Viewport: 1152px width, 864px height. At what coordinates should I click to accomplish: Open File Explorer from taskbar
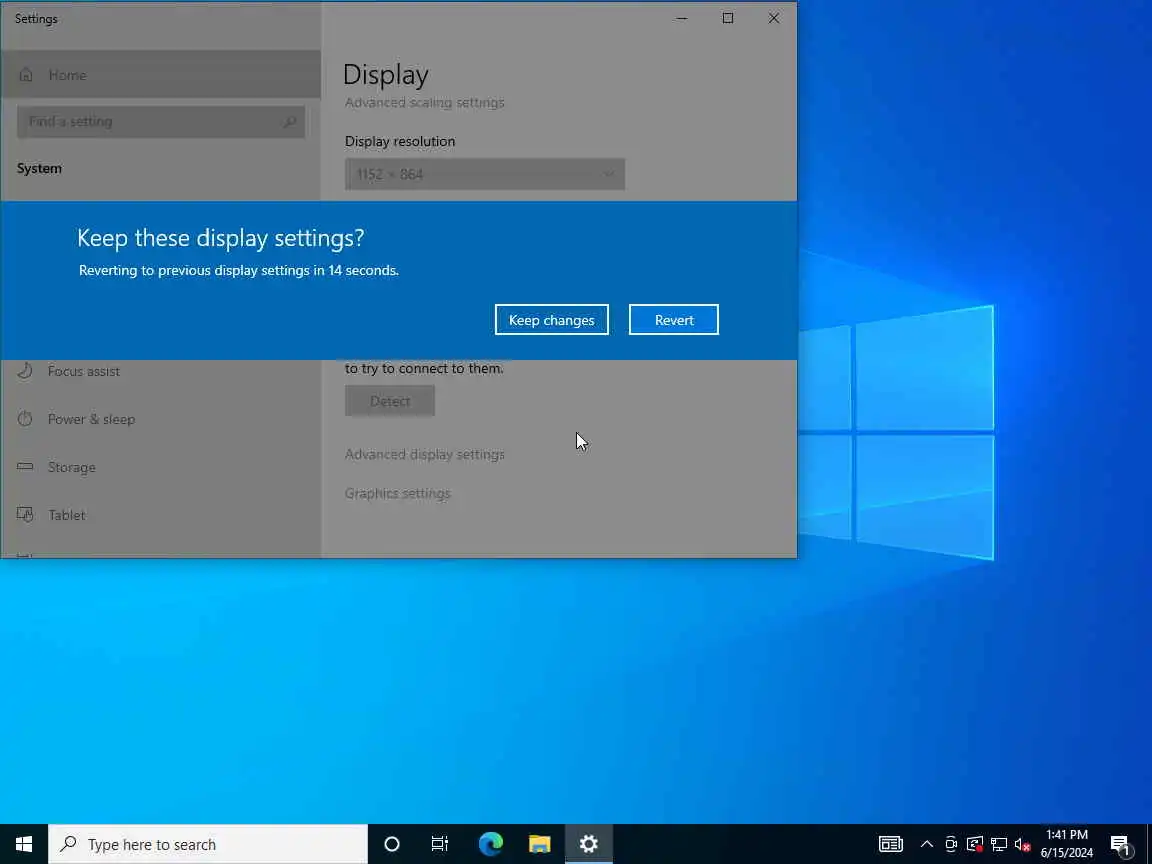[539, 844]
